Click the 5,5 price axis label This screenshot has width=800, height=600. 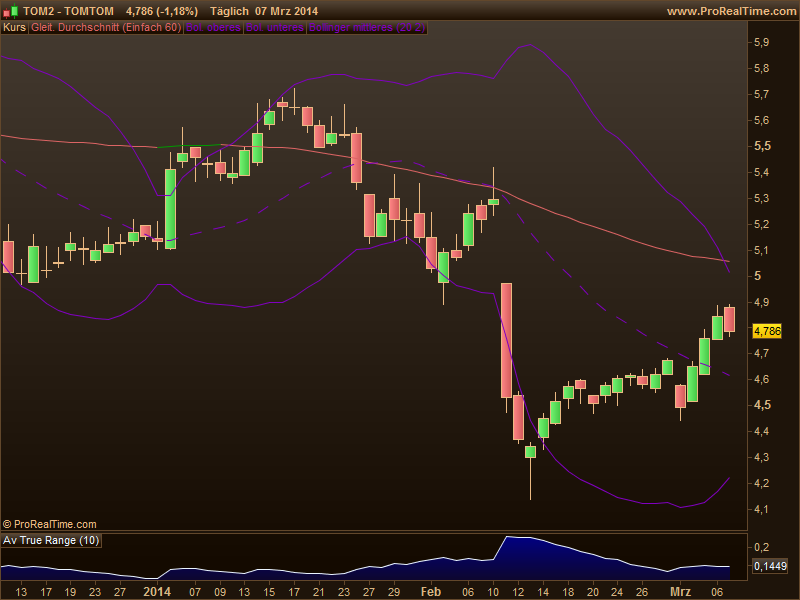762,146
